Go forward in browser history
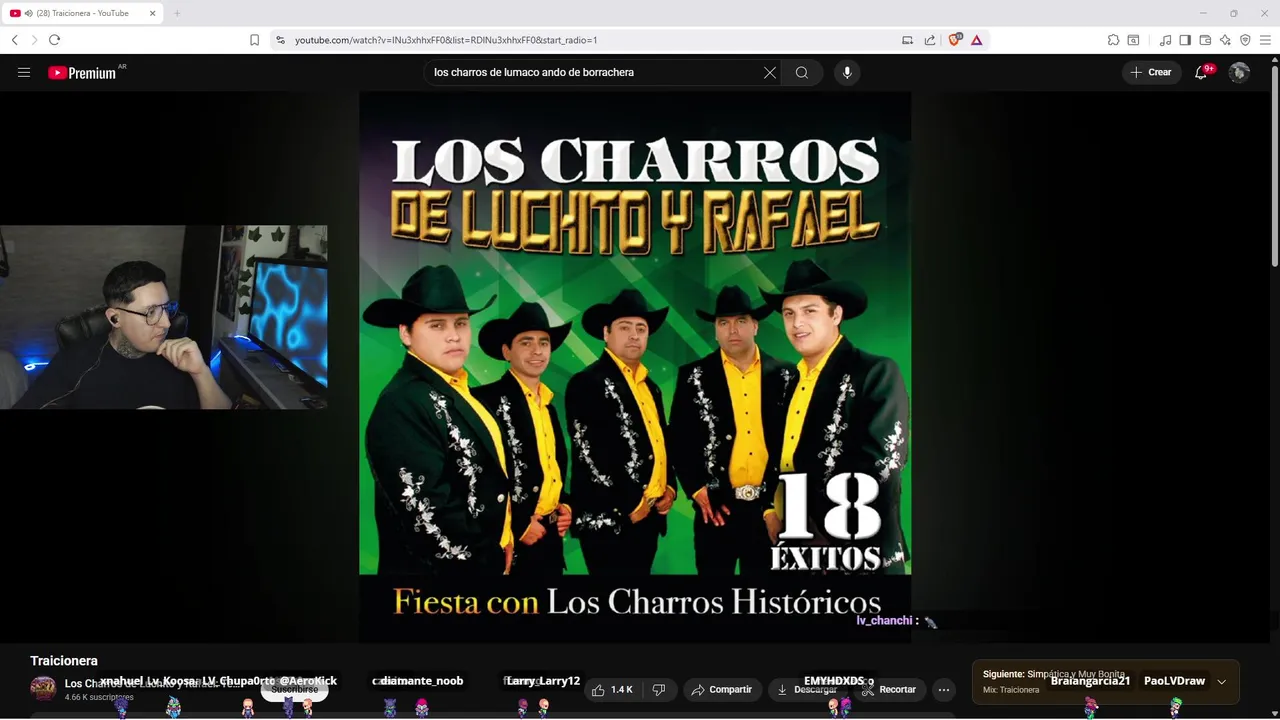 (x=34, y=40)
